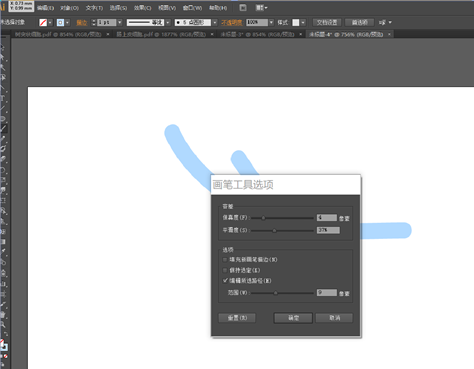Expand the stroke color dropdown arrow

tap(67, 22)
